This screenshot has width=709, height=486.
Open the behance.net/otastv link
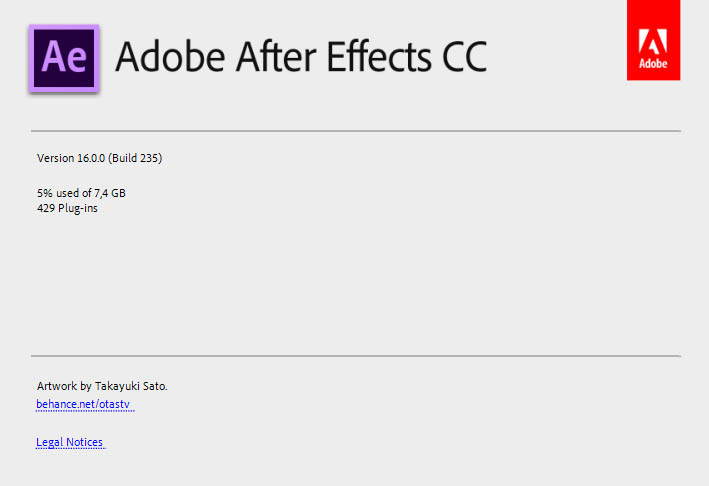pos(84,405)
